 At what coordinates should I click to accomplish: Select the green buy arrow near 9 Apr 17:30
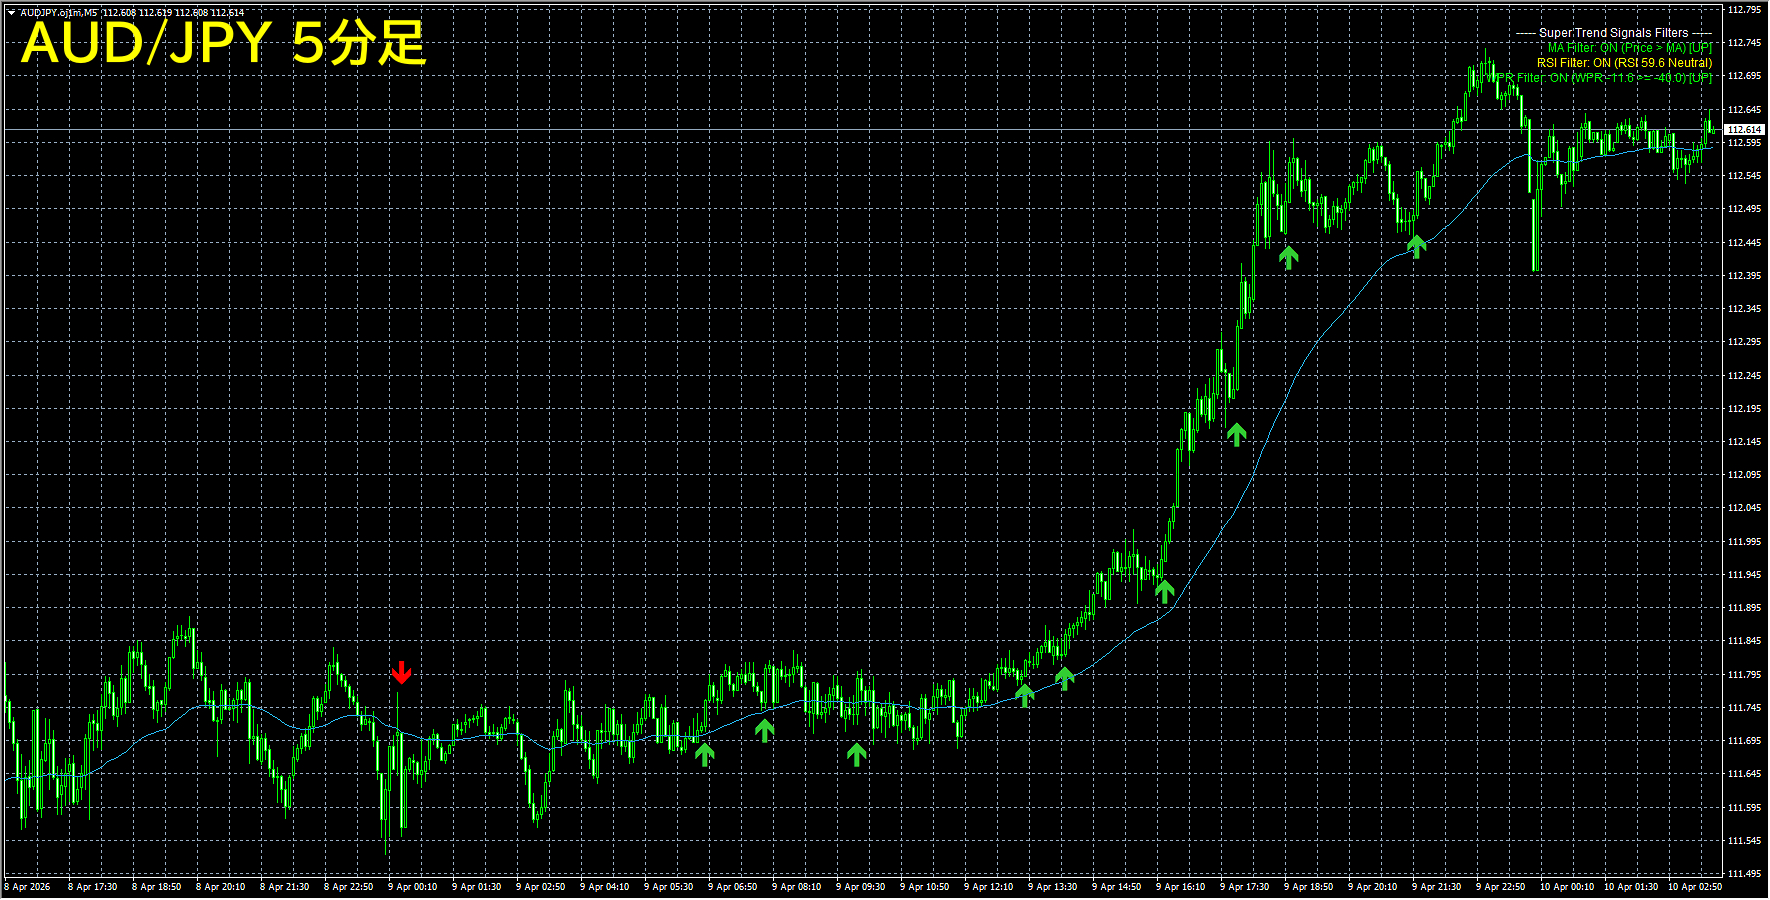pyautogui.click(x=1237, y=434)
